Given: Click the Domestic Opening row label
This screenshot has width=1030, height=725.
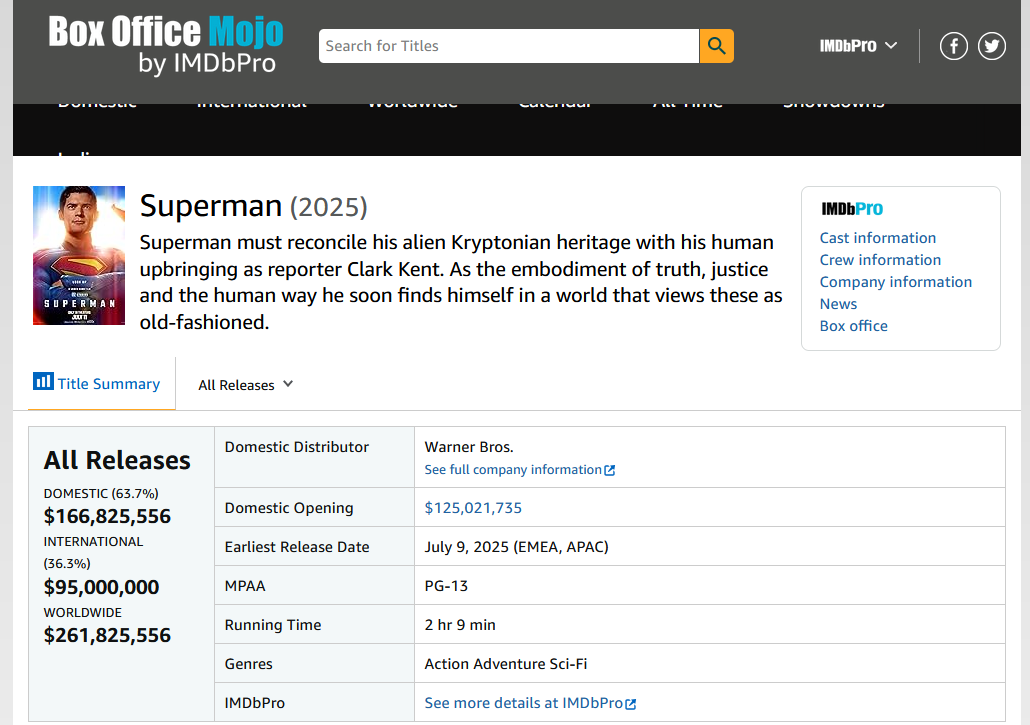Looking at the screenshot, I should (289, 508).
